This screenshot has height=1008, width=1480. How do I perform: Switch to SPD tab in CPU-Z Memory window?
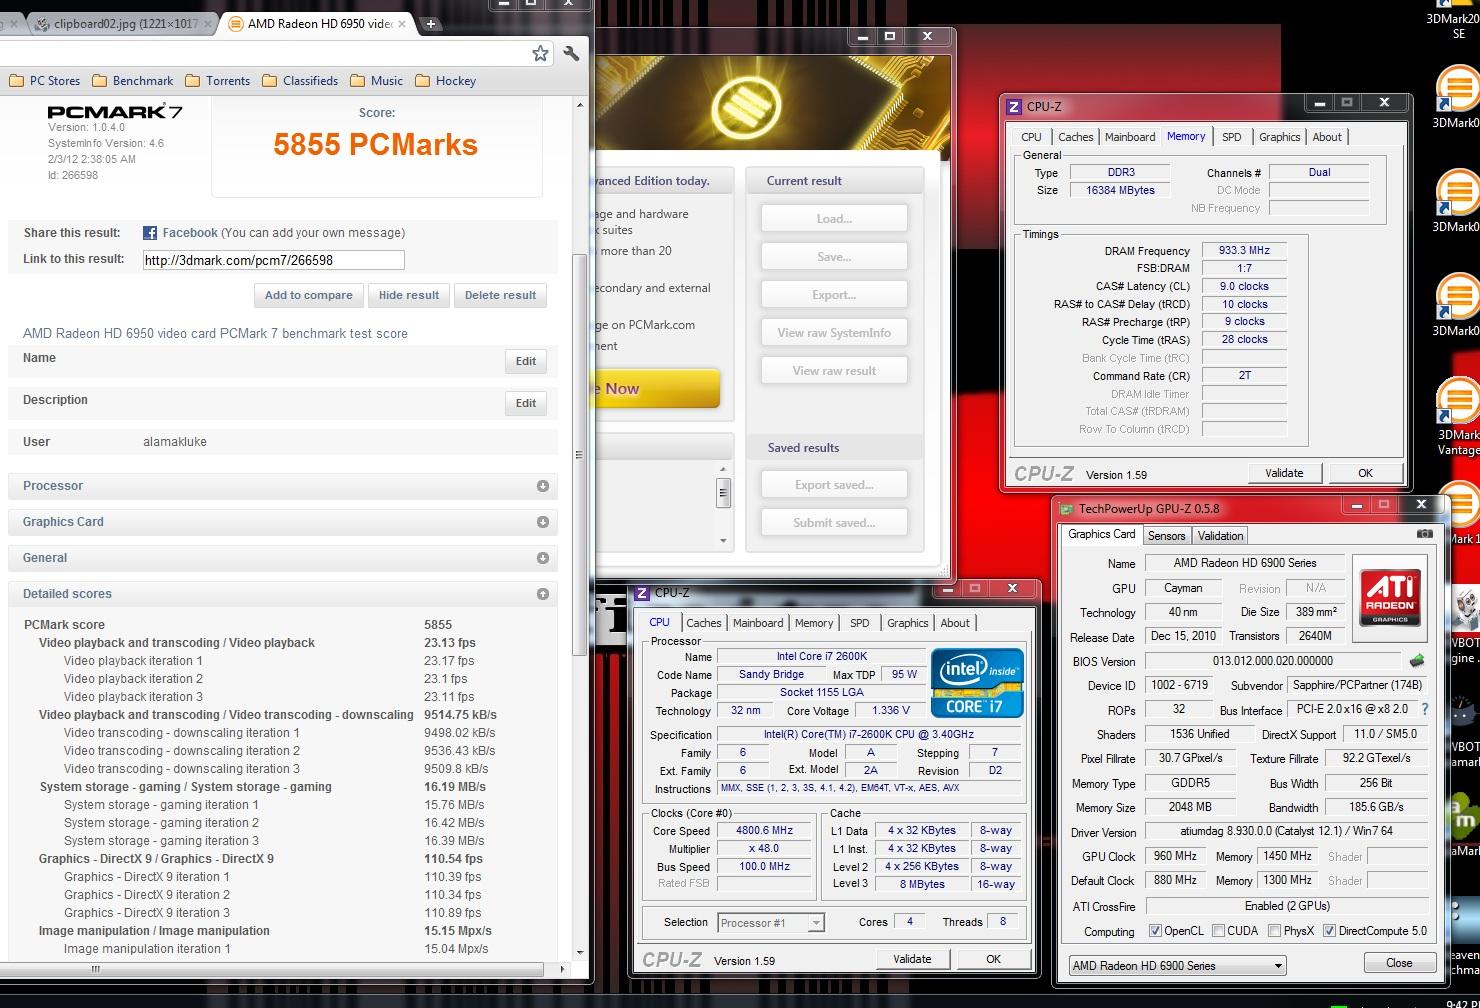point(1231,137)
